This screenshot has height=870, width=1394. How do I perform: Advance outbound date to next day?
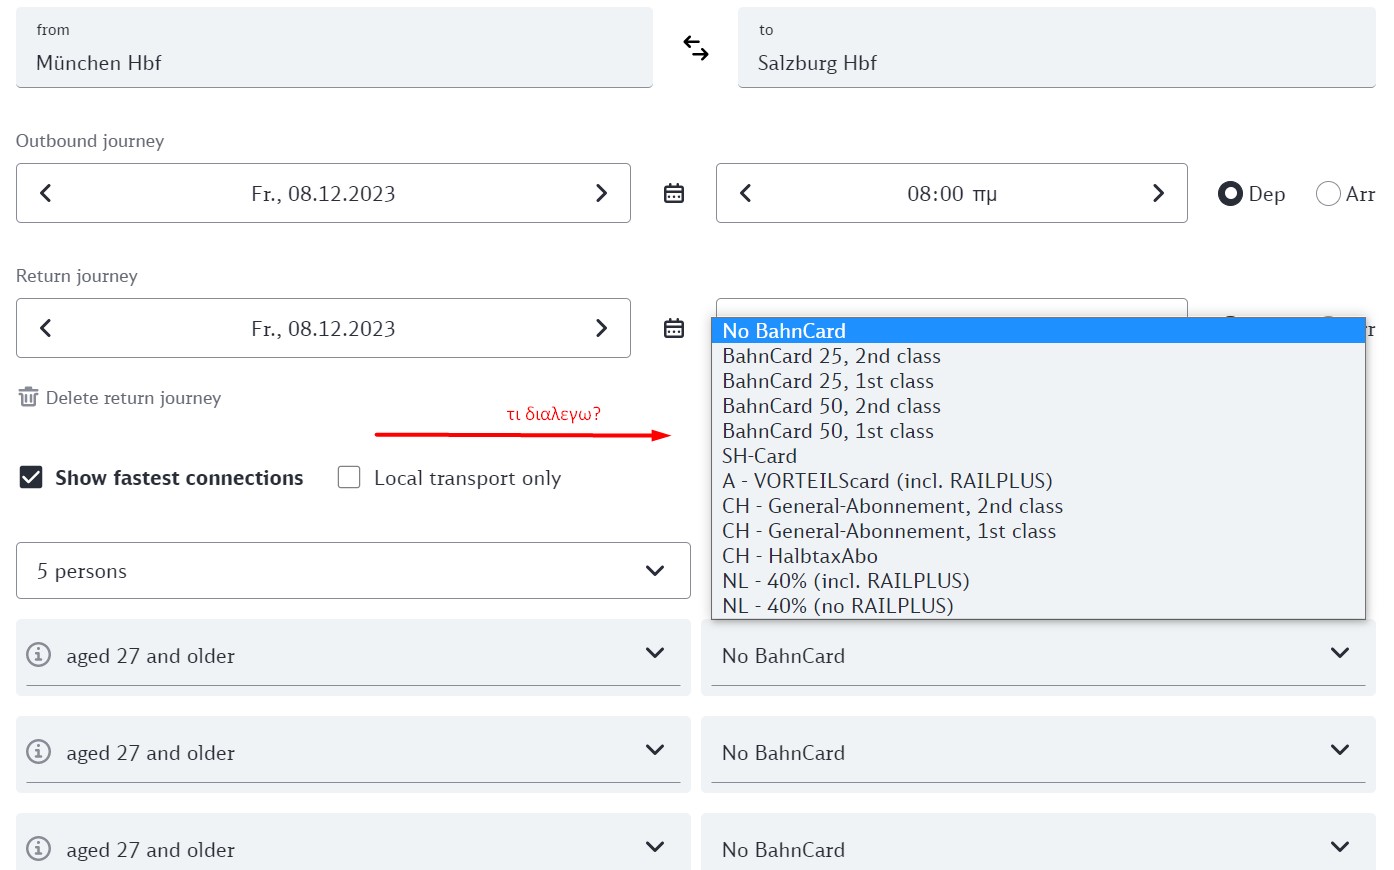[601, 193]
